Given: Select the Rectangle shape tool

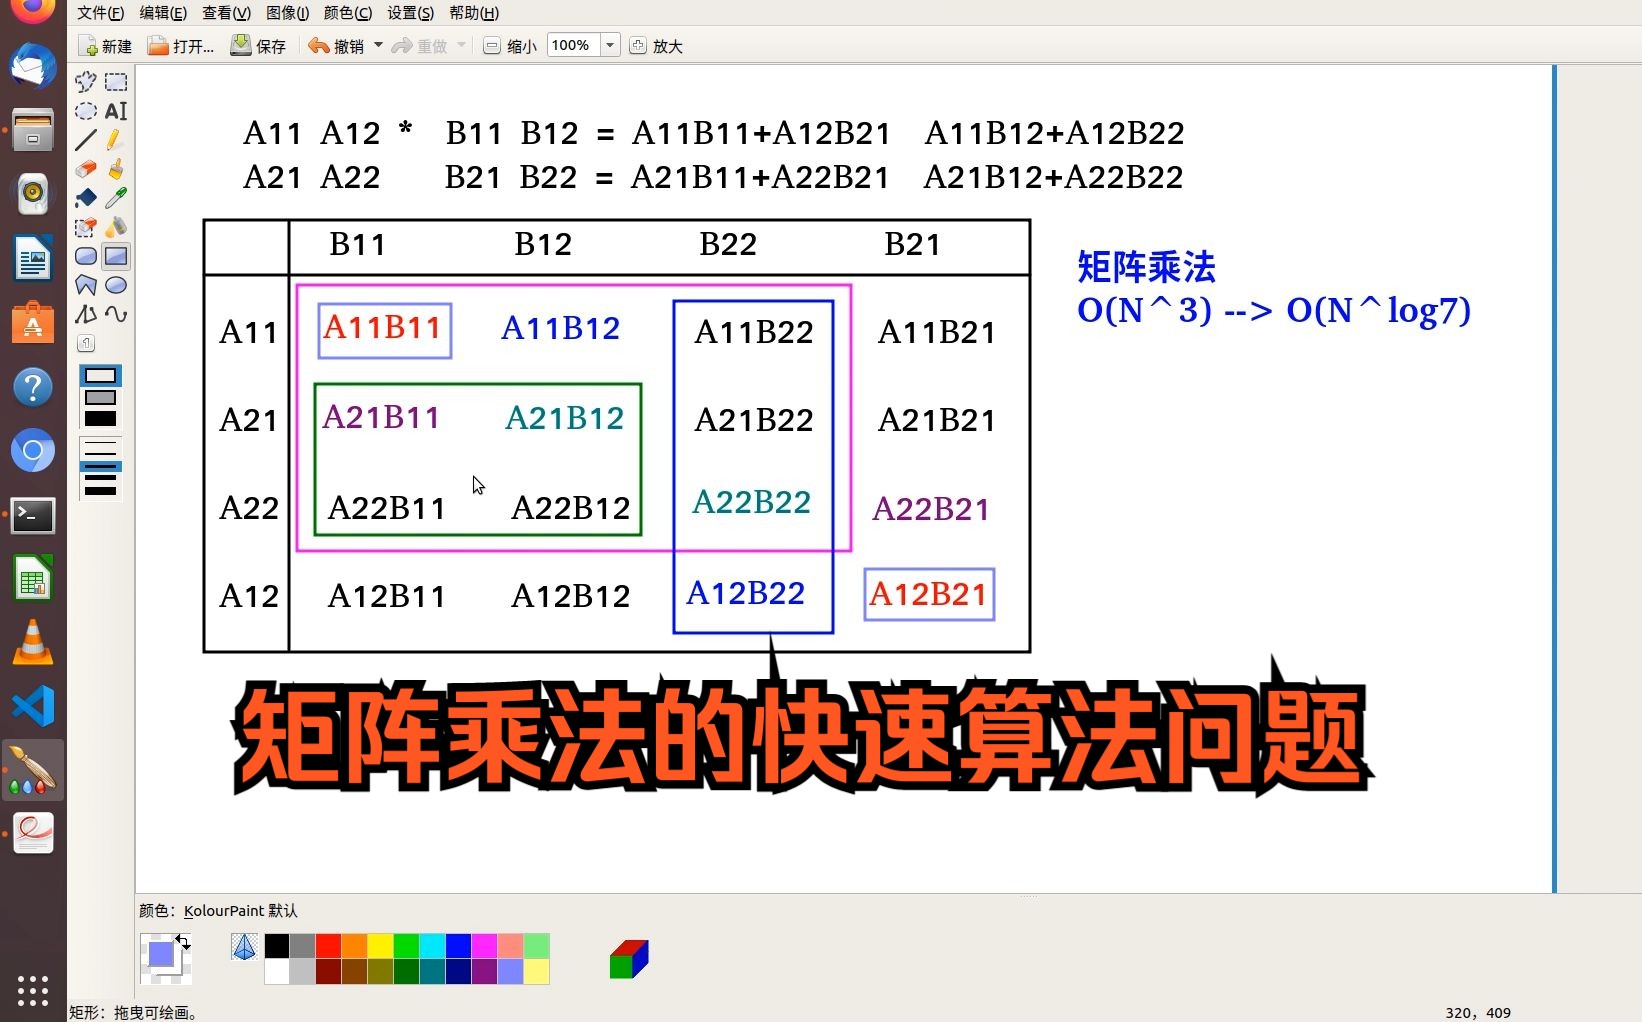Looking at the screenshot, I should pos(116,256).
